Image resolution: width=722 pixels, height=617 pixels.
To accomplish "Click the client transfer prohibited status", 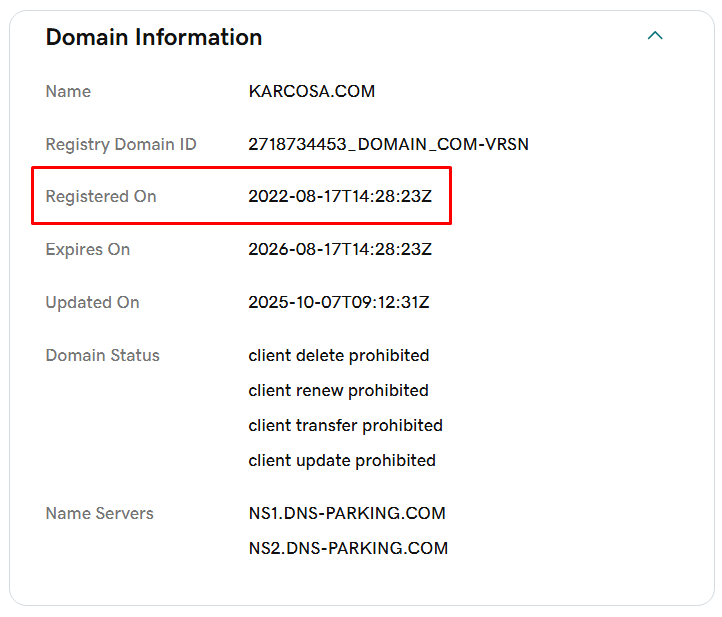I will (345, 425).
